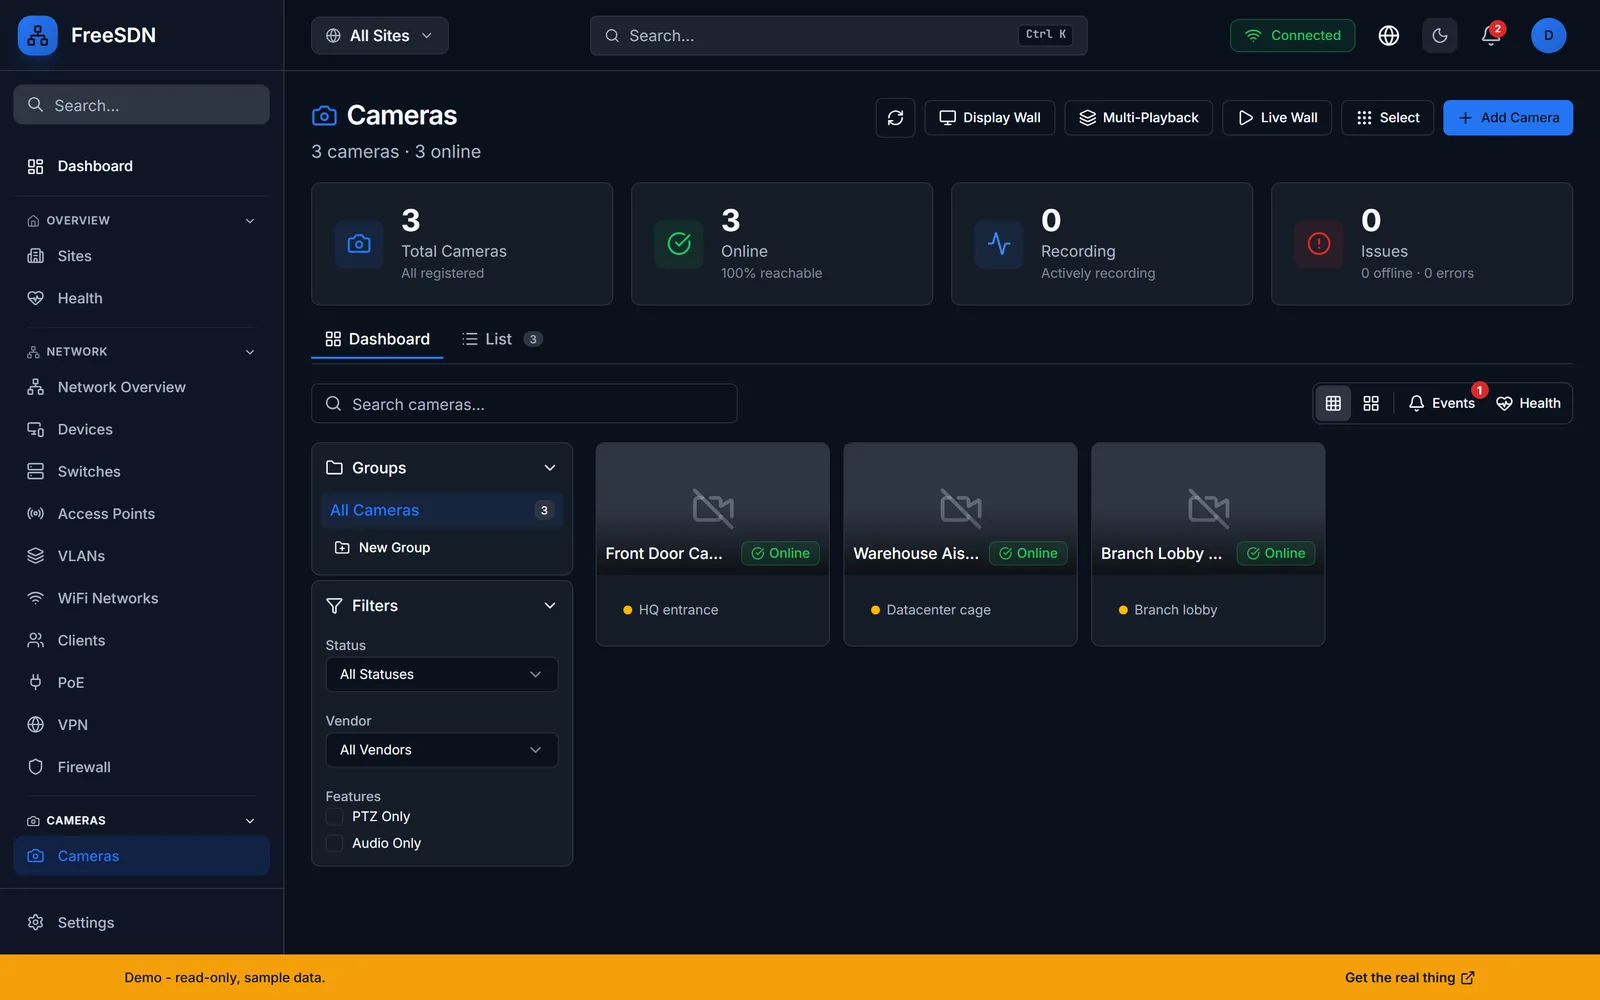
Task: Click Total Cameras camera icon
Action: pyautogui.click(x=359, y=244)
